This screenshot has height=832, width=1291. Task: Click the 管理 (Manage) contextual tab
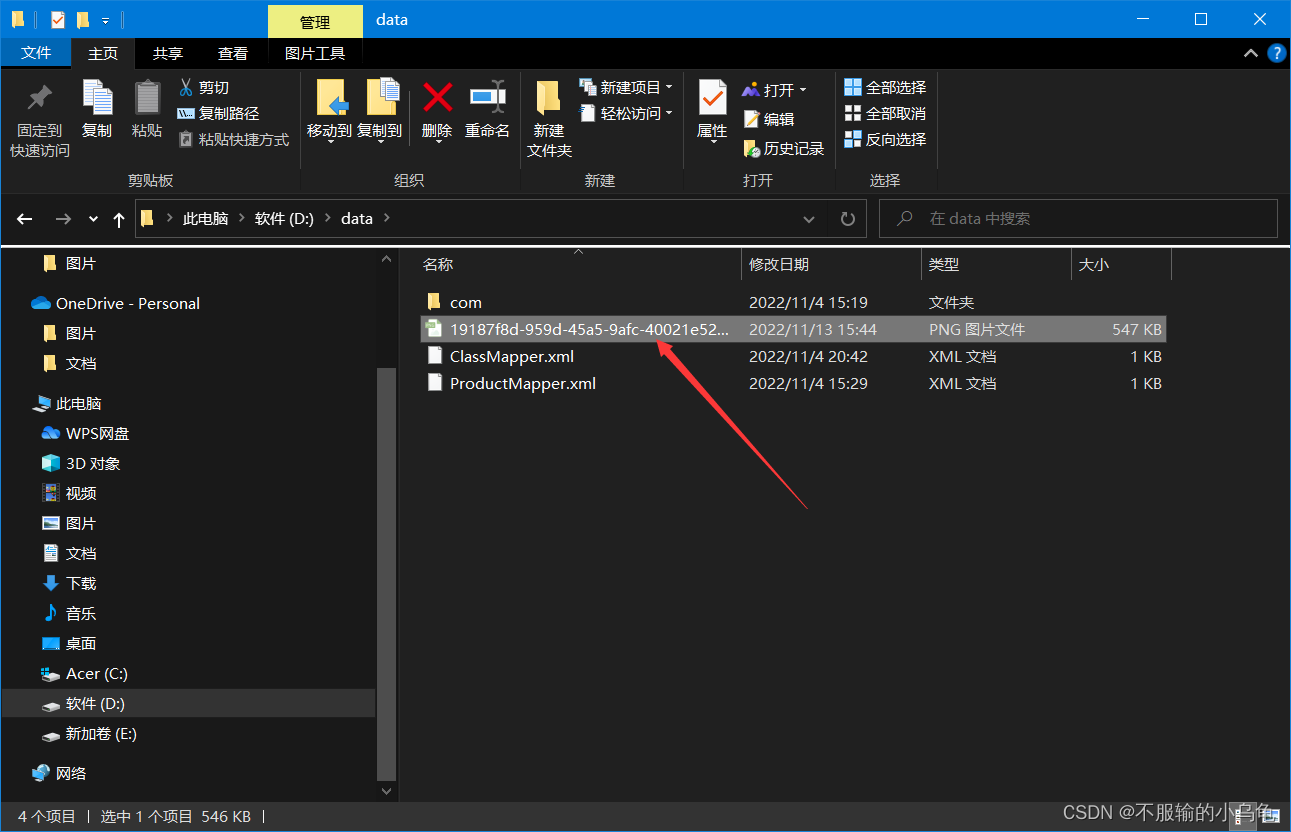315,21
